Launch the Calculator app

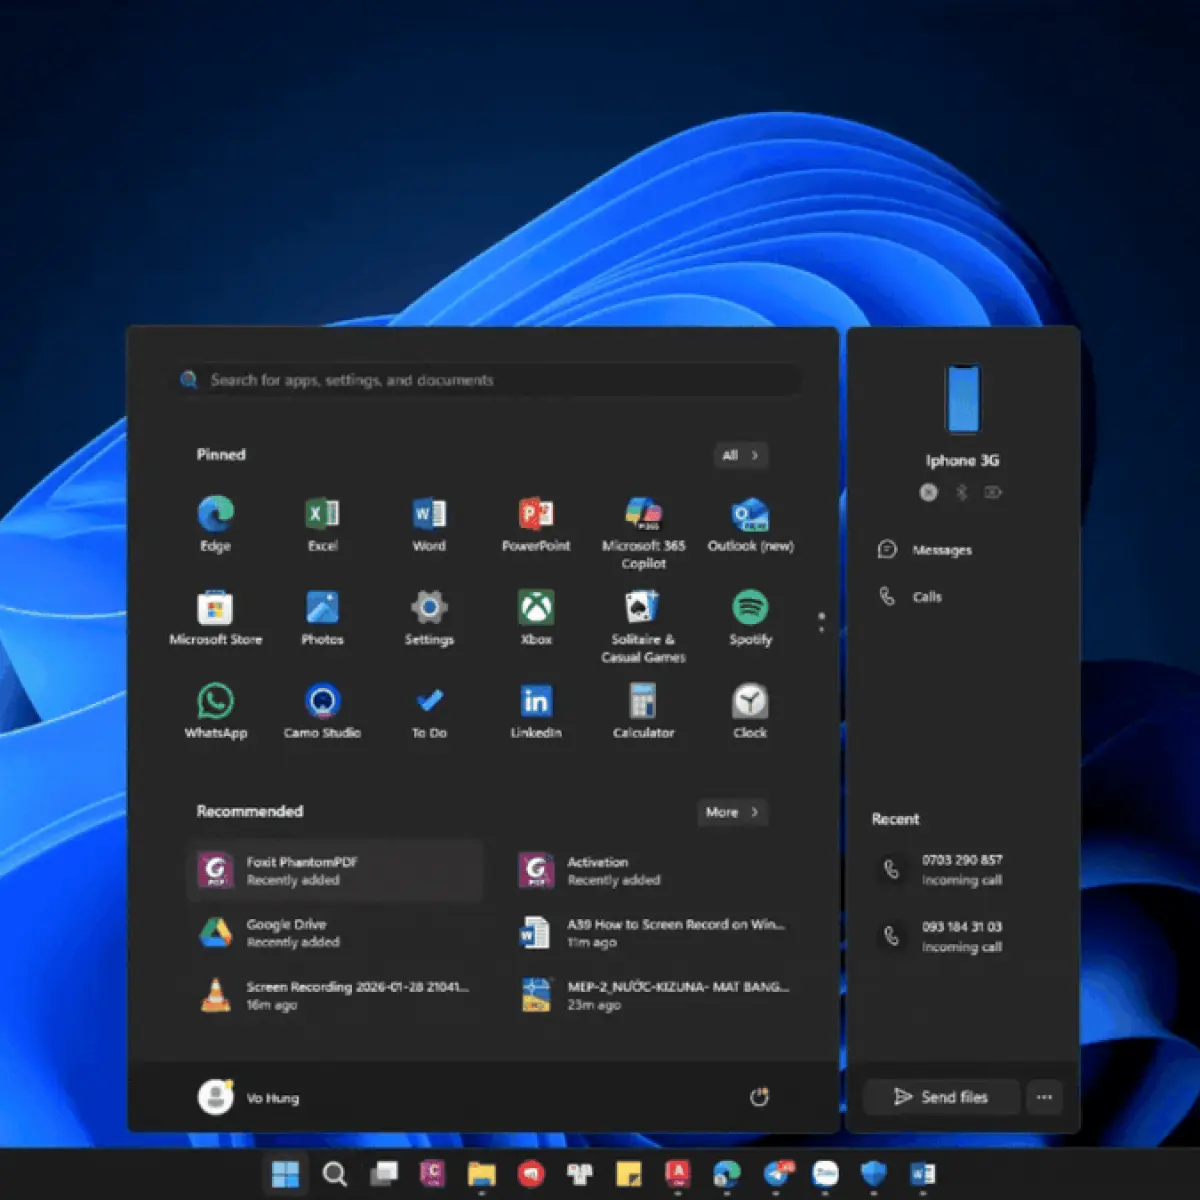coord(643,712)
